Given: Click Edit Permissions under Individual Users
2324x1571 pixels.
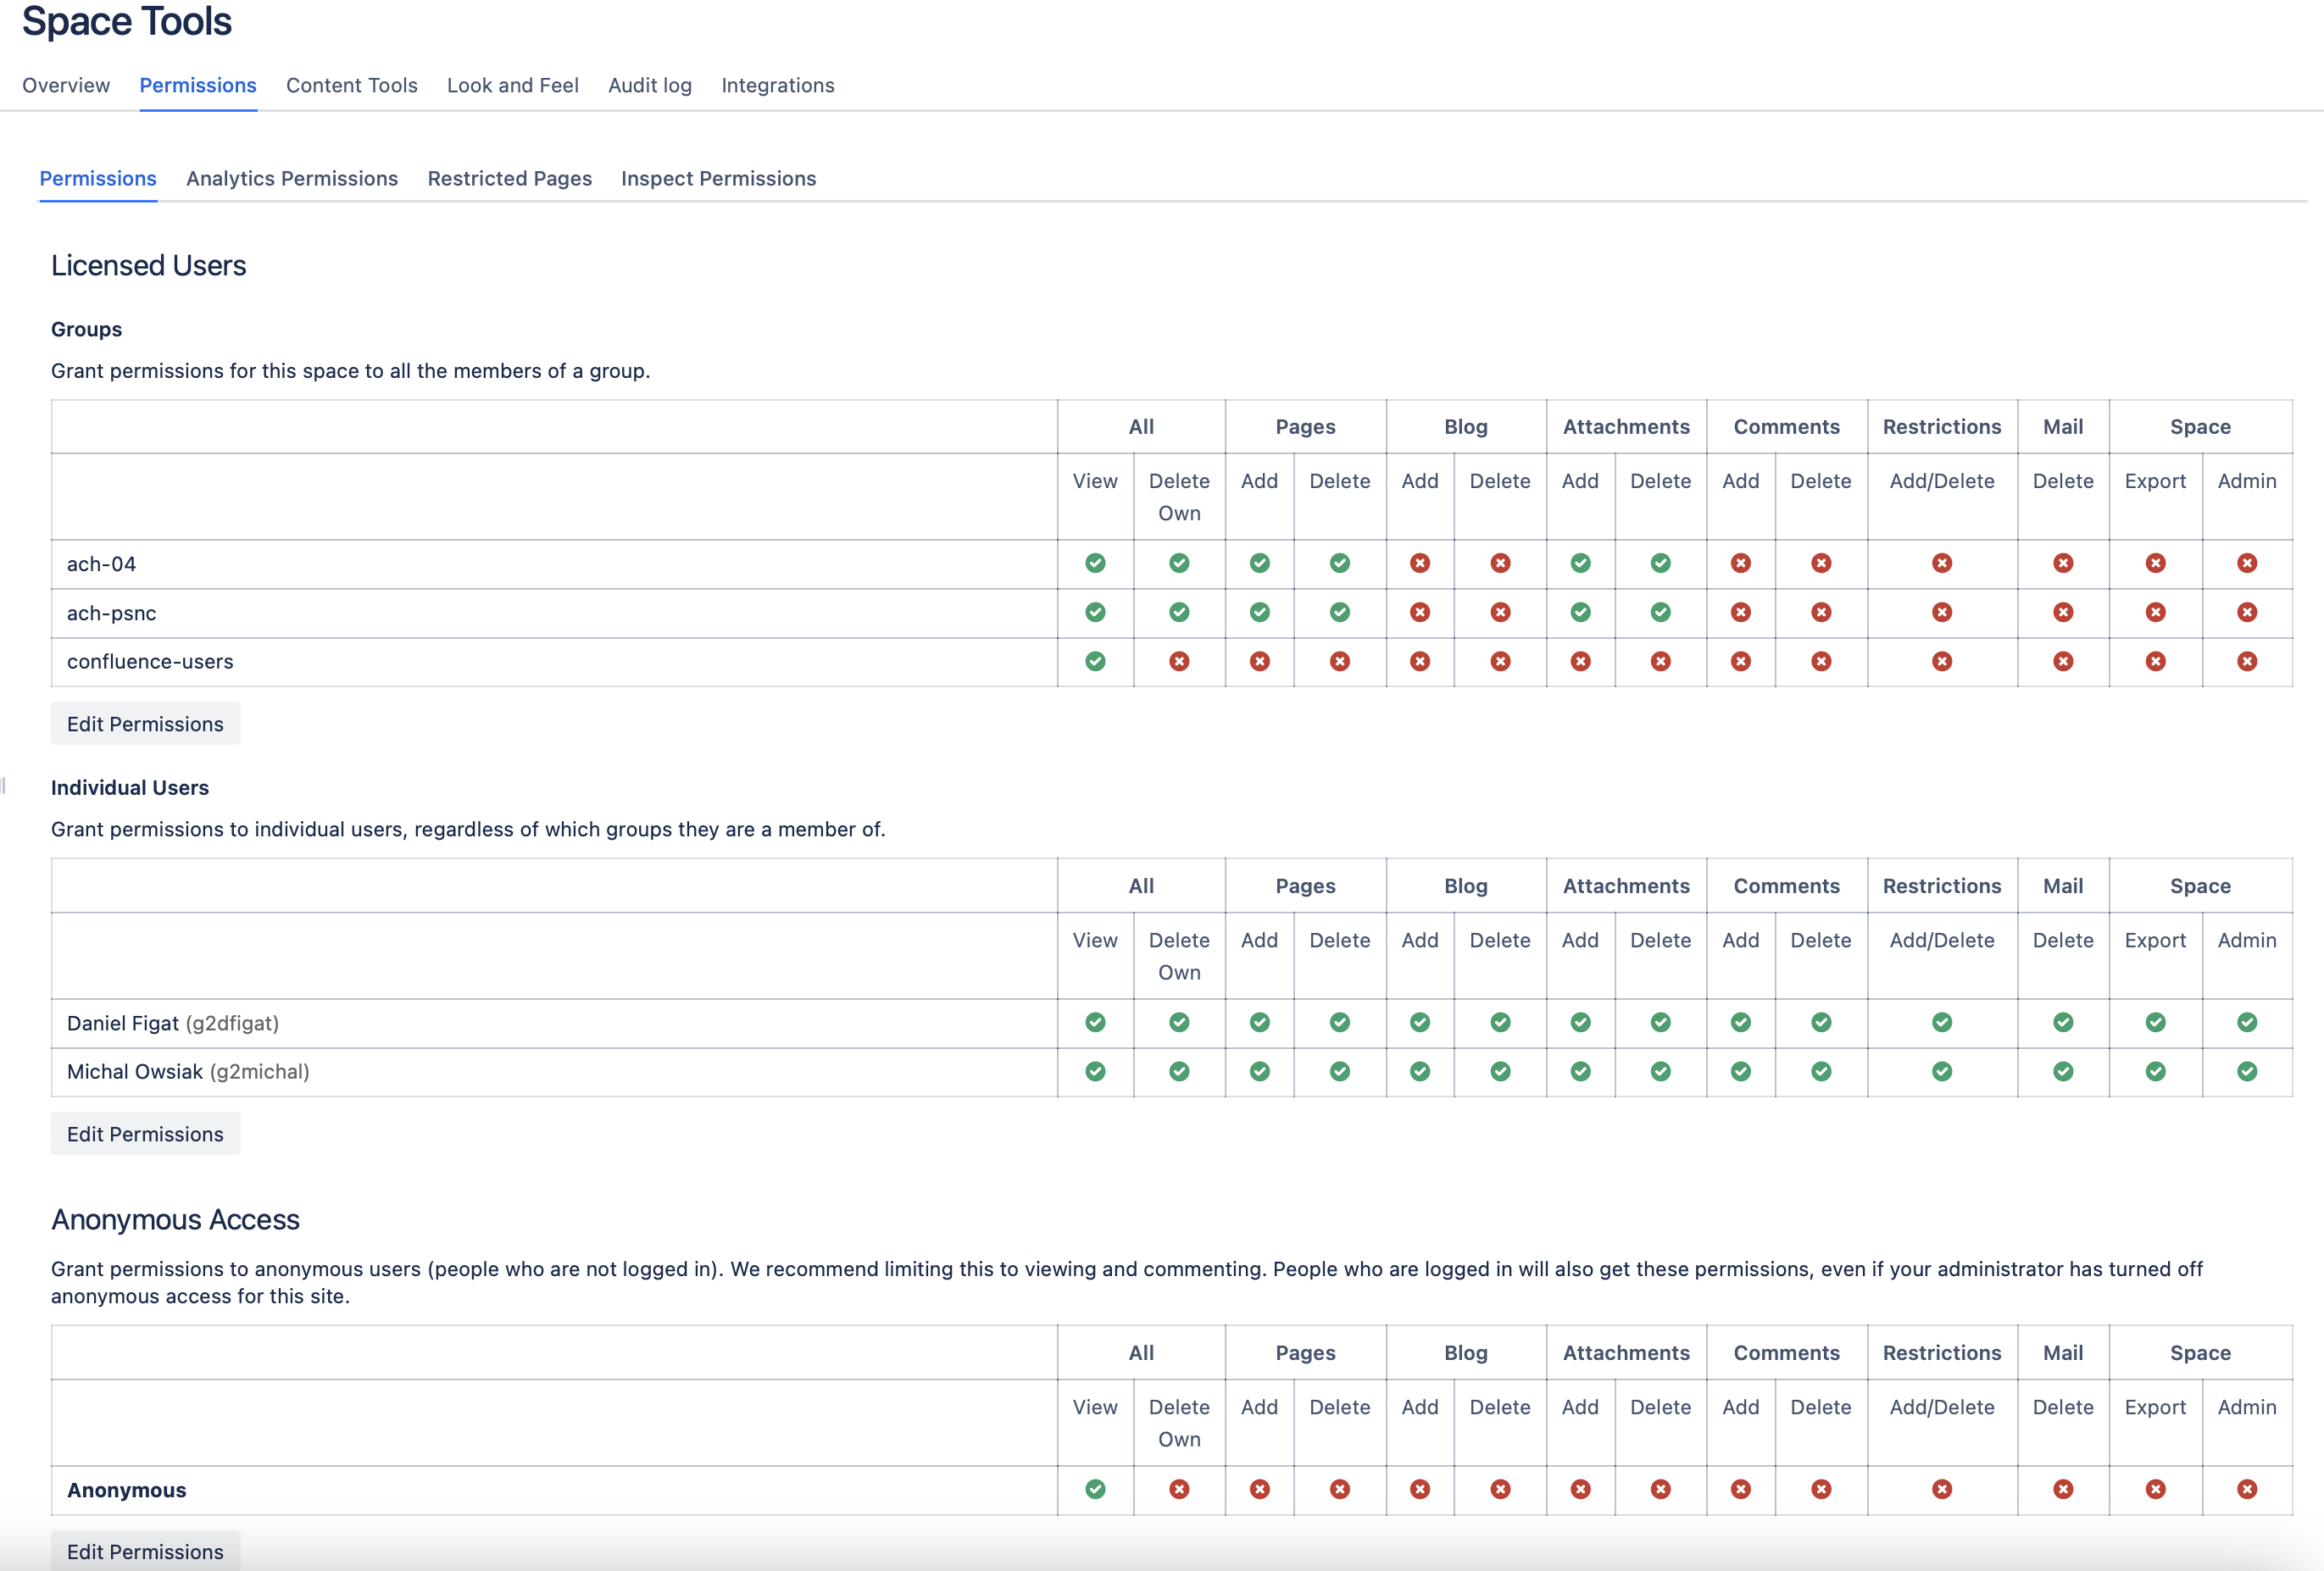Looking at the screenshot, I should click(x=145, y=1134).
